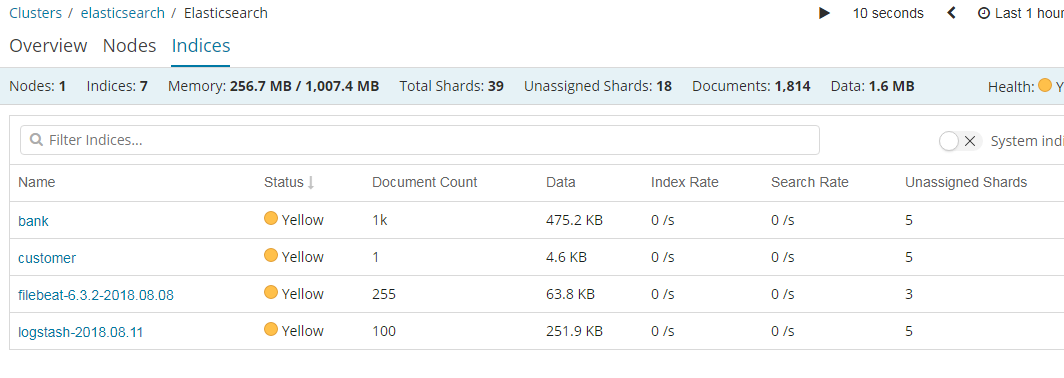1064x378 pixels.
Task: Open the bank index link
Action: coord(33,221)
